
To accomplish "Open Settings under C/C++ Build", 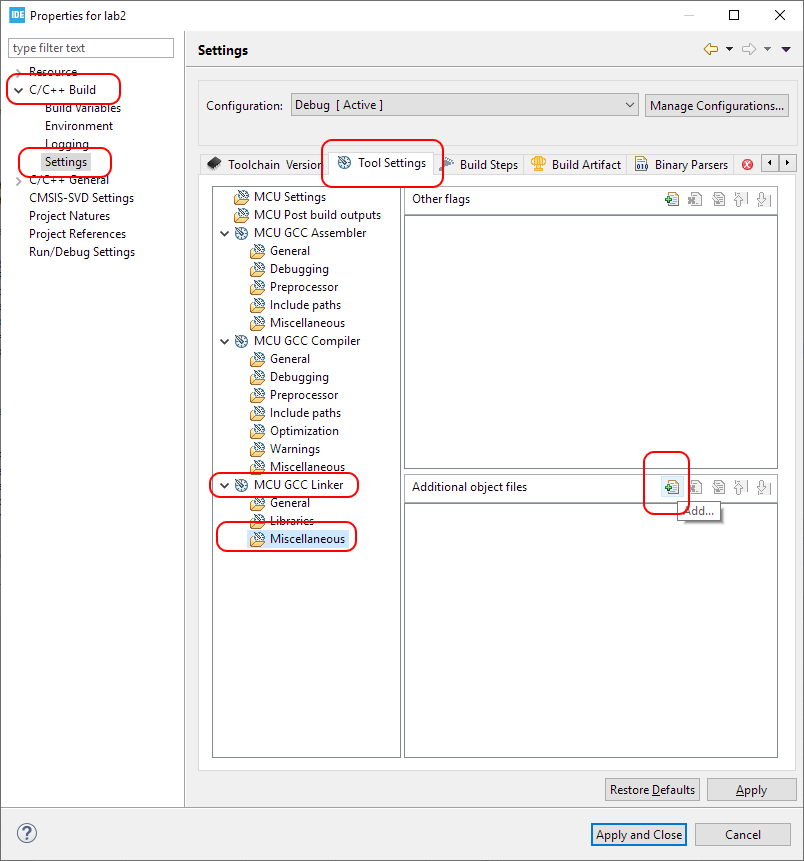I will pyautogui.click(x=66, y=161).
